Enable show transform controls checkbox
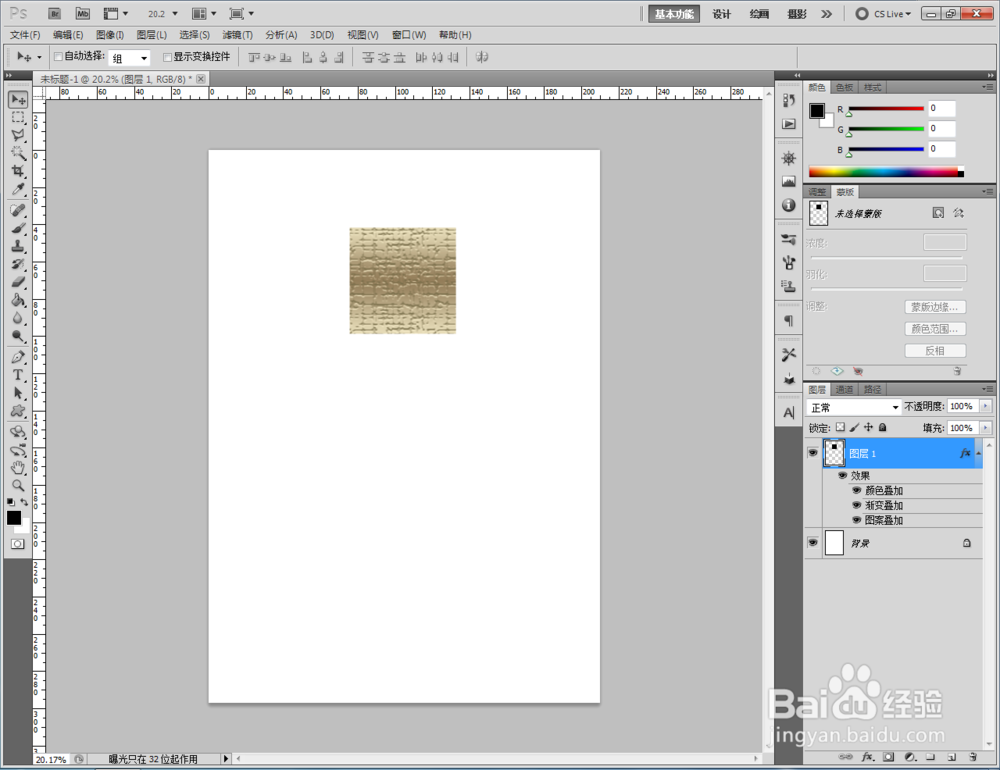Image resolution: width=1000 pixels, height=770 pixels. point(167,57)
